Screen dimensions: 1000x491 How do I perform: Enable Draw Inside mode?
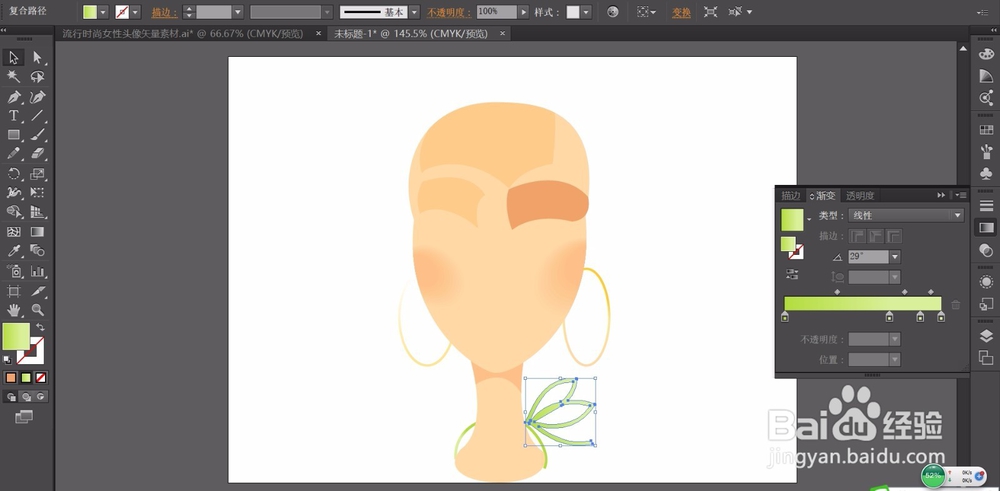(x=40, y=397)
